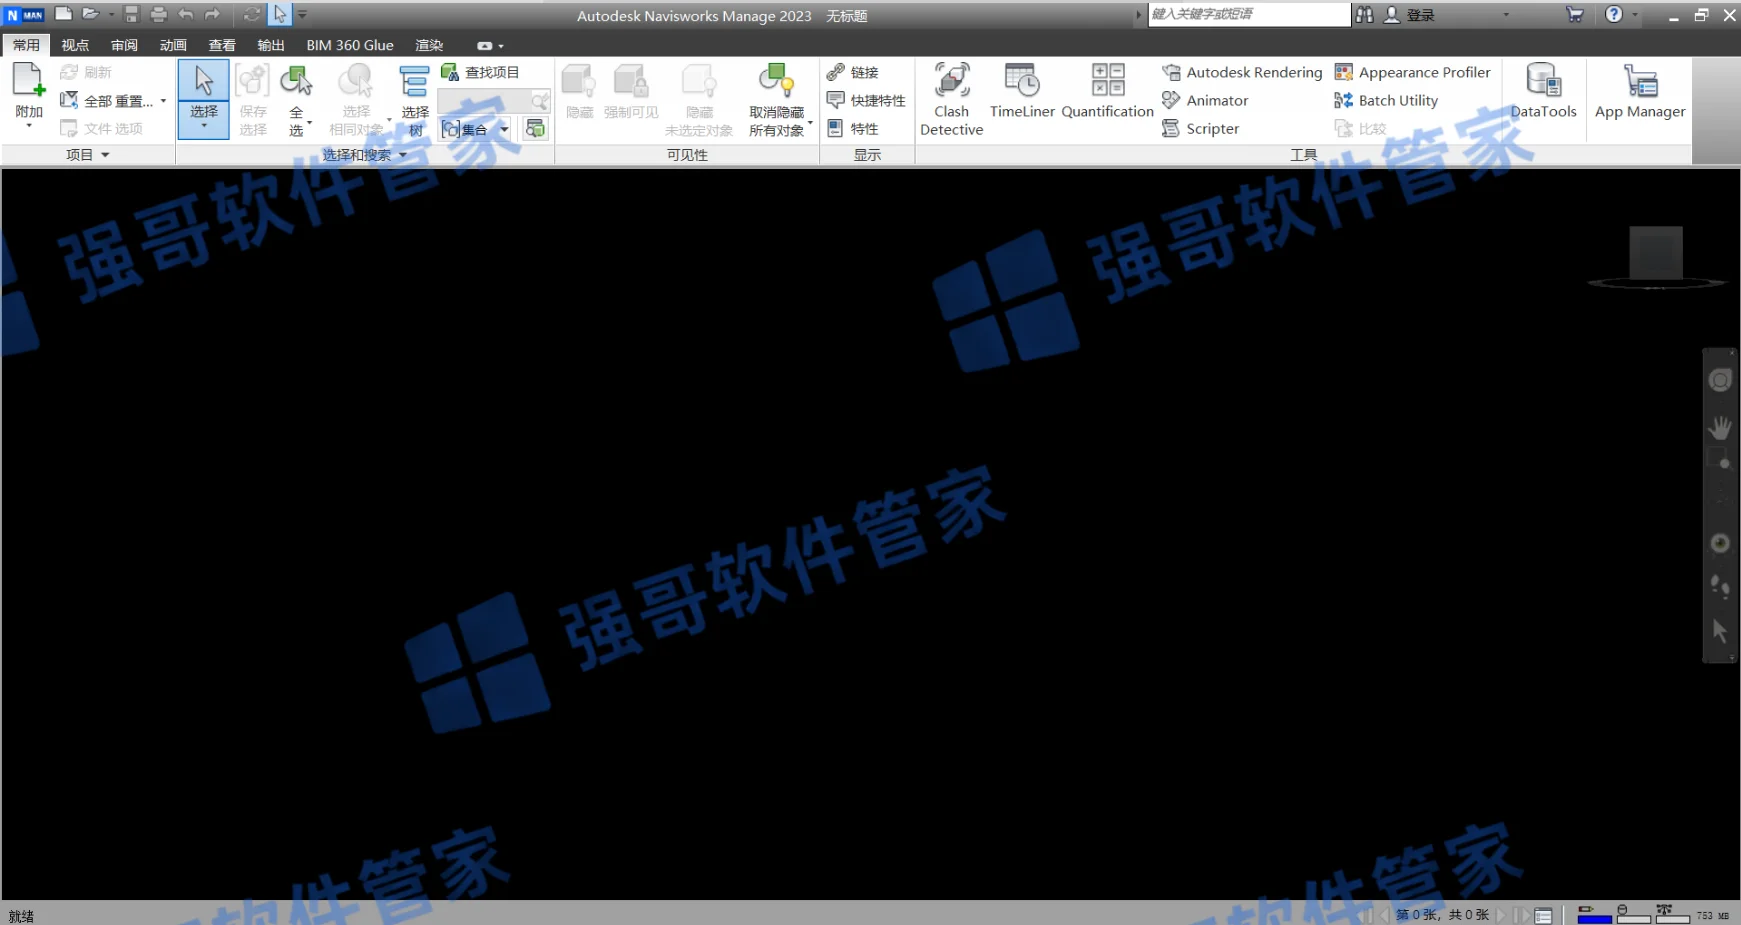Expand the Select & Search (选择和搜索) panel
The image size is (1741, 925).
click(364, 155)
